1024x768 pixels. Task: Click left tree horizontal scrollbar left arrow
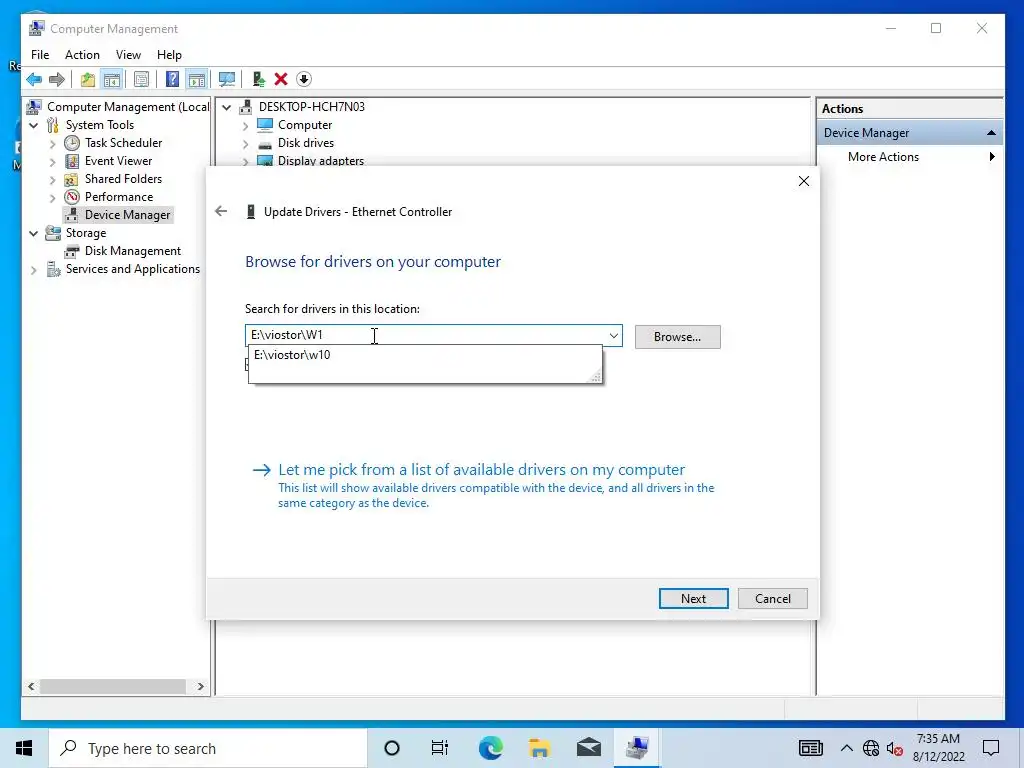(31, 686)
